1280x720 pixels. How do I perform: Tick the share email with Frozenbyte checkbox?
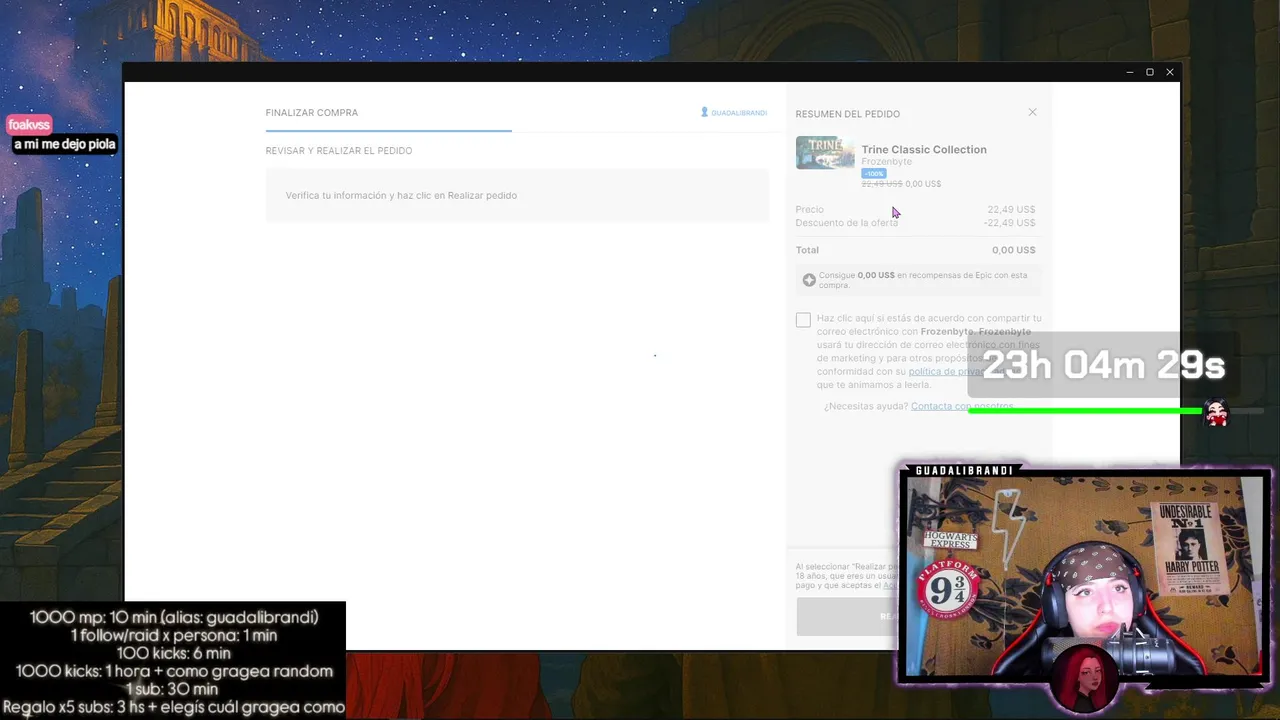803,320
